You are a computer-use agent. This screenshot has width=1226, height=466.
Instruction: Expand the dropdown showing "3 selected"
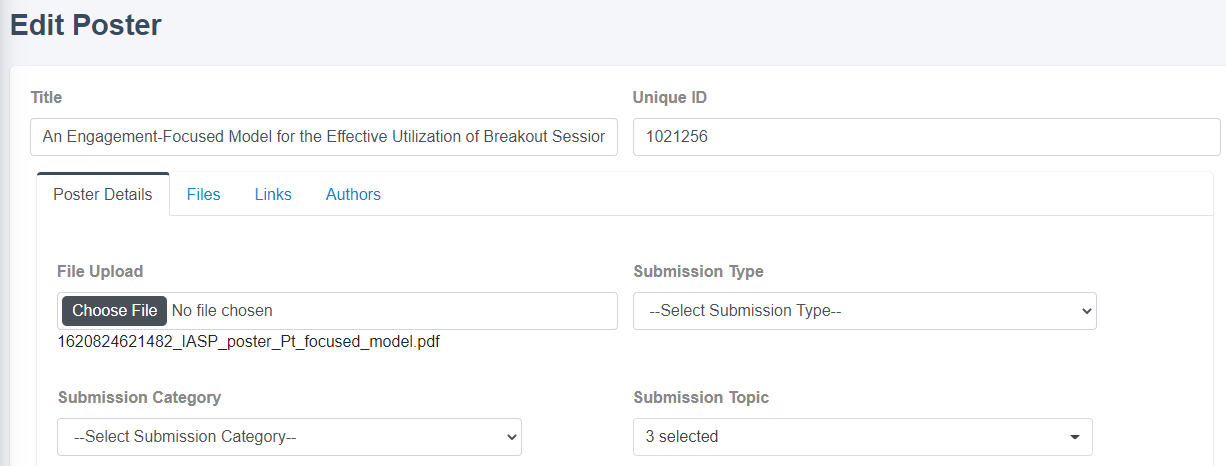point(863,437)
